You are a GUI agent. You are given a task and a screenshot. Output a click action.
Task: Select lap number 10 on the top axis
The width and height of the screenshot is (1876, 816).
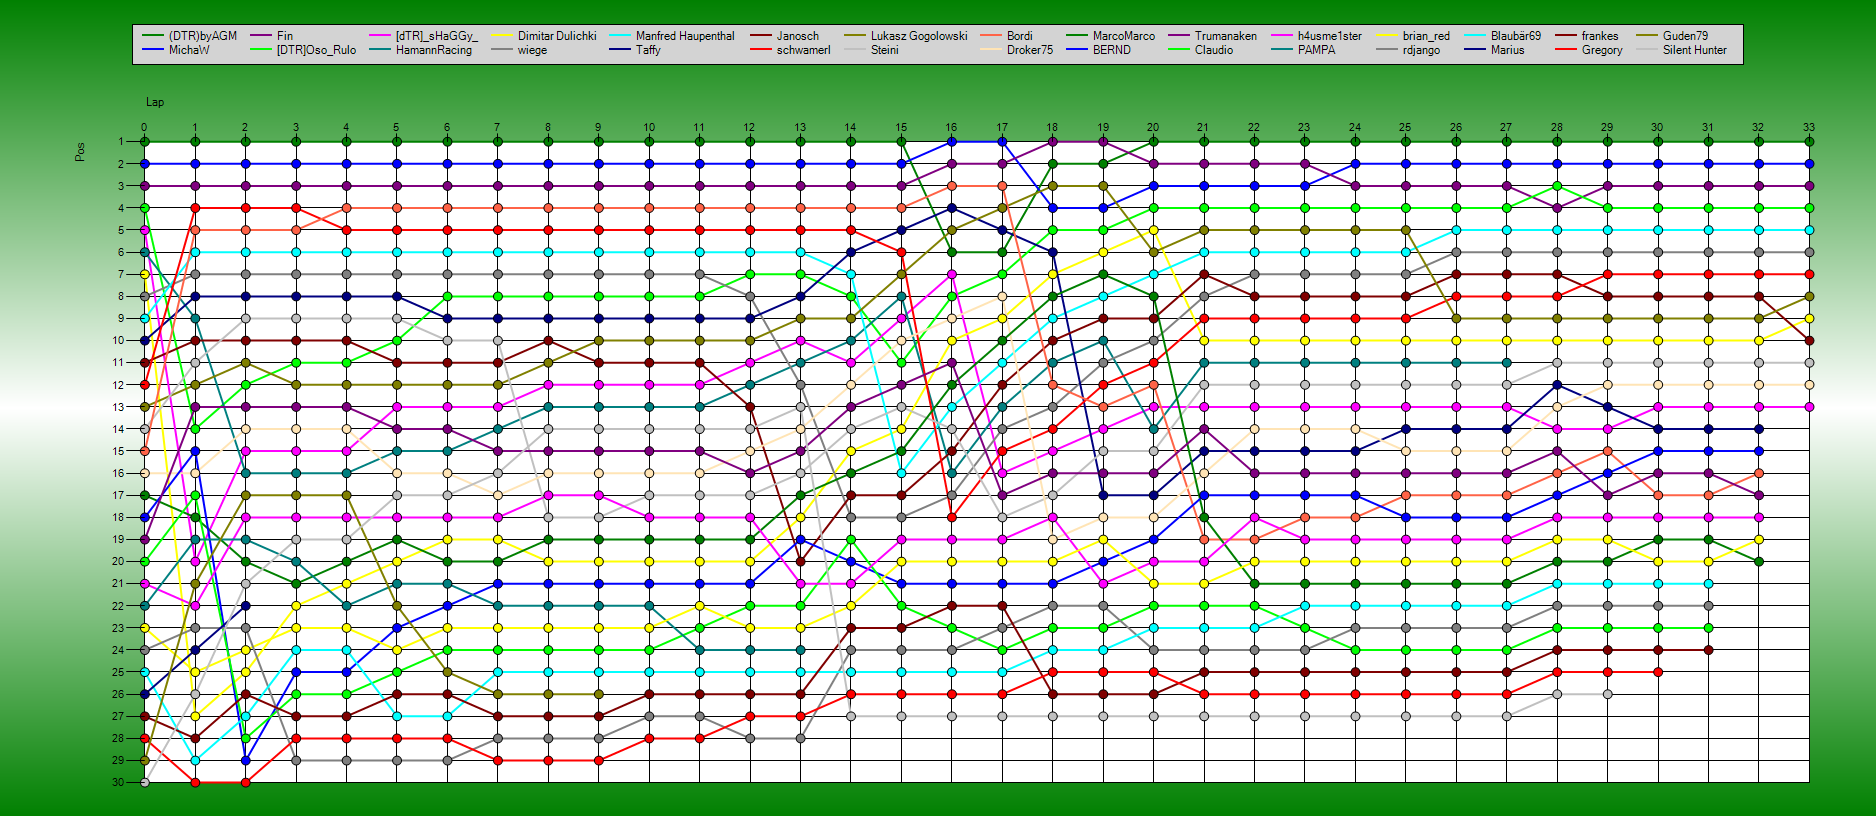pos(649,127)
